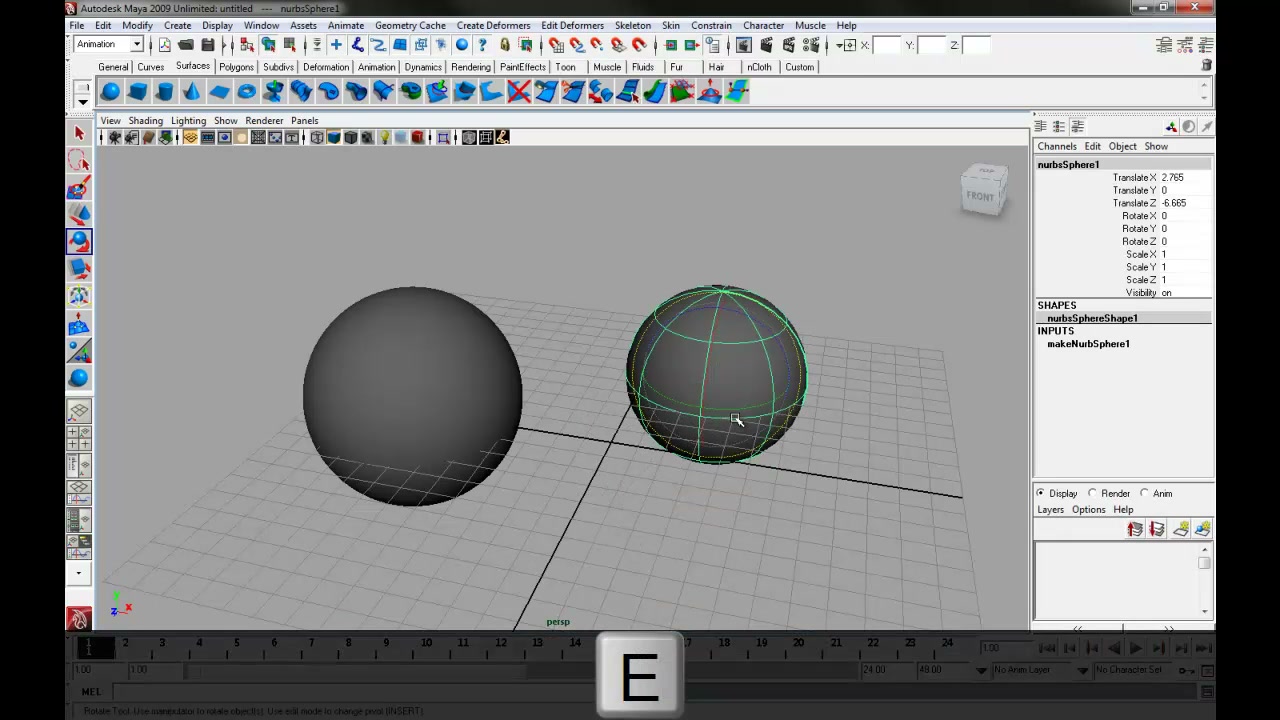This screenshot has height=720, width=1280.
Task: Create a NURBS plane from shelf
Action: point(219,92)
